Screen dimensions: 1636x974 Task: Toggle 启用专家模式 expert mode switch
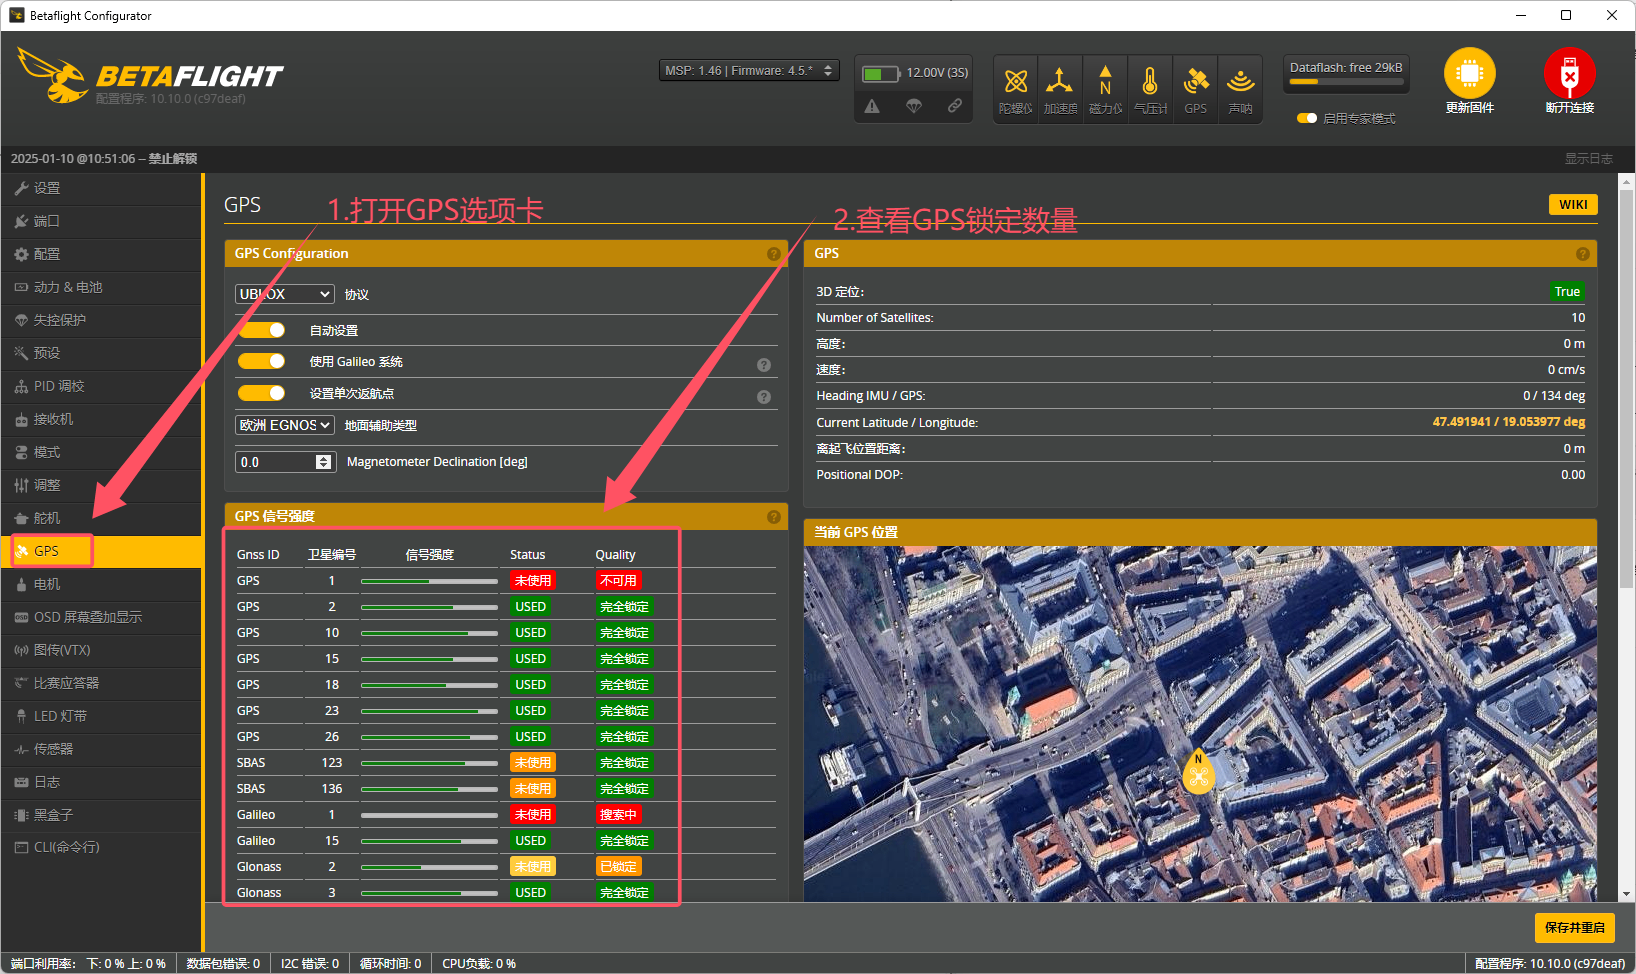click(x=1306, y=118)
